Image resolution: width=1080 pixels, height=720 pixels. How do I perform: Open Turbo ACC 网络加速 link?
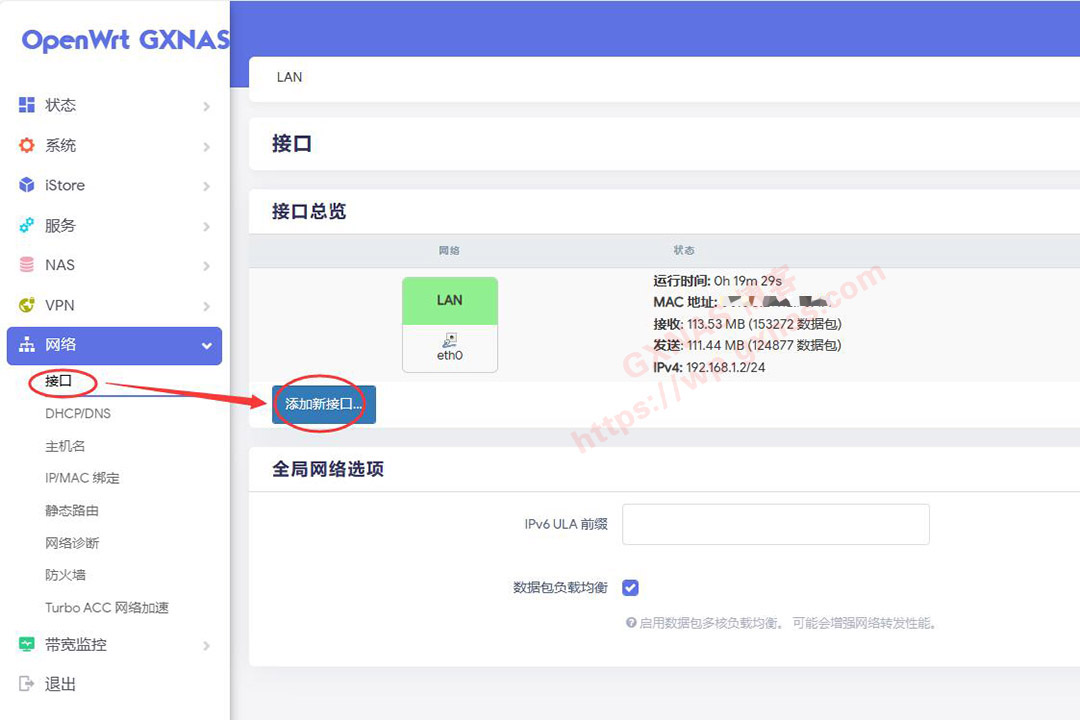tap(107, 607)
